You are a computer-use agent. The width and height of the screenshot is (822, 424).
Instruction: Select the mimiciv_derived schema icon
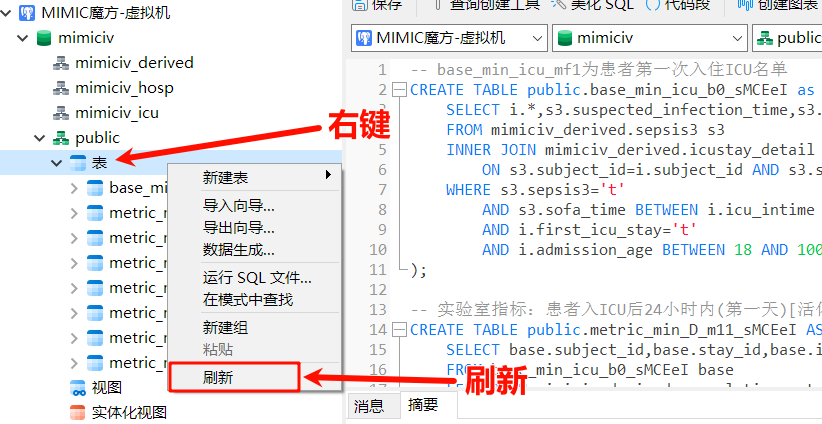(61, 63)
